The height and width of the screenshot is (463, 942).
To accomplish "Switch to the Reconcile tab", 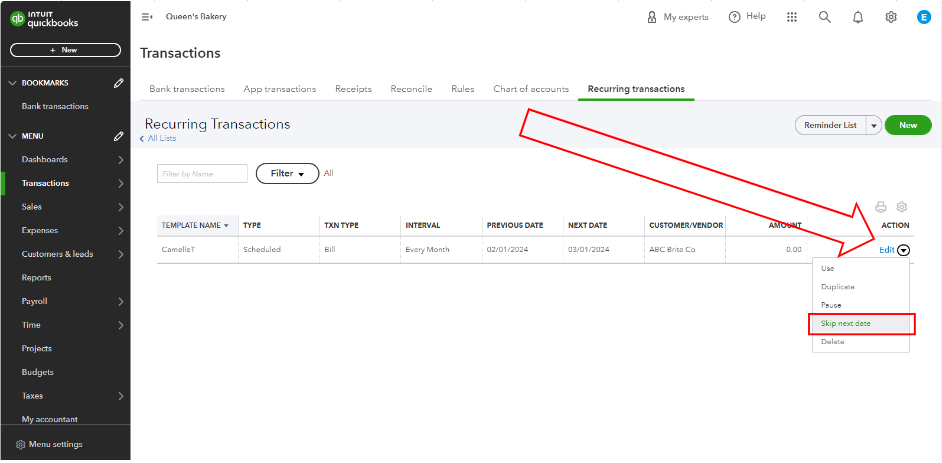I will [411, 89].
